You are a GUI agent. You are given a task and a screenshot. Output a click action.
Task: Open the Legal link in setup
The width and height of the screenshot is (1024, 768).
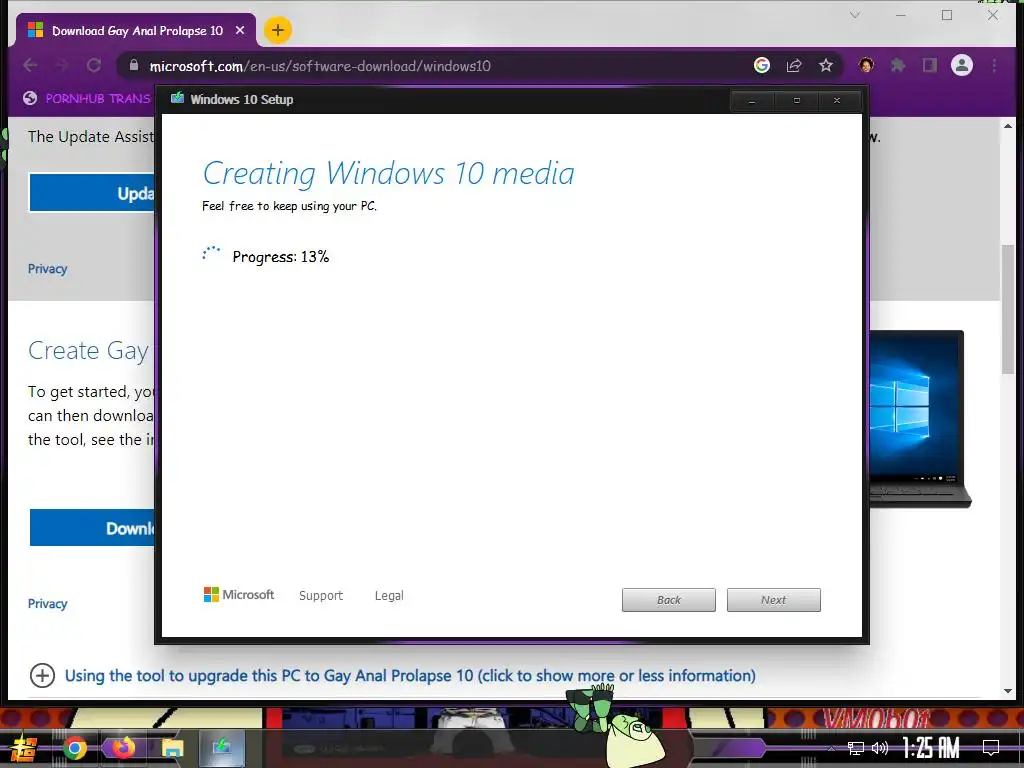389,596
